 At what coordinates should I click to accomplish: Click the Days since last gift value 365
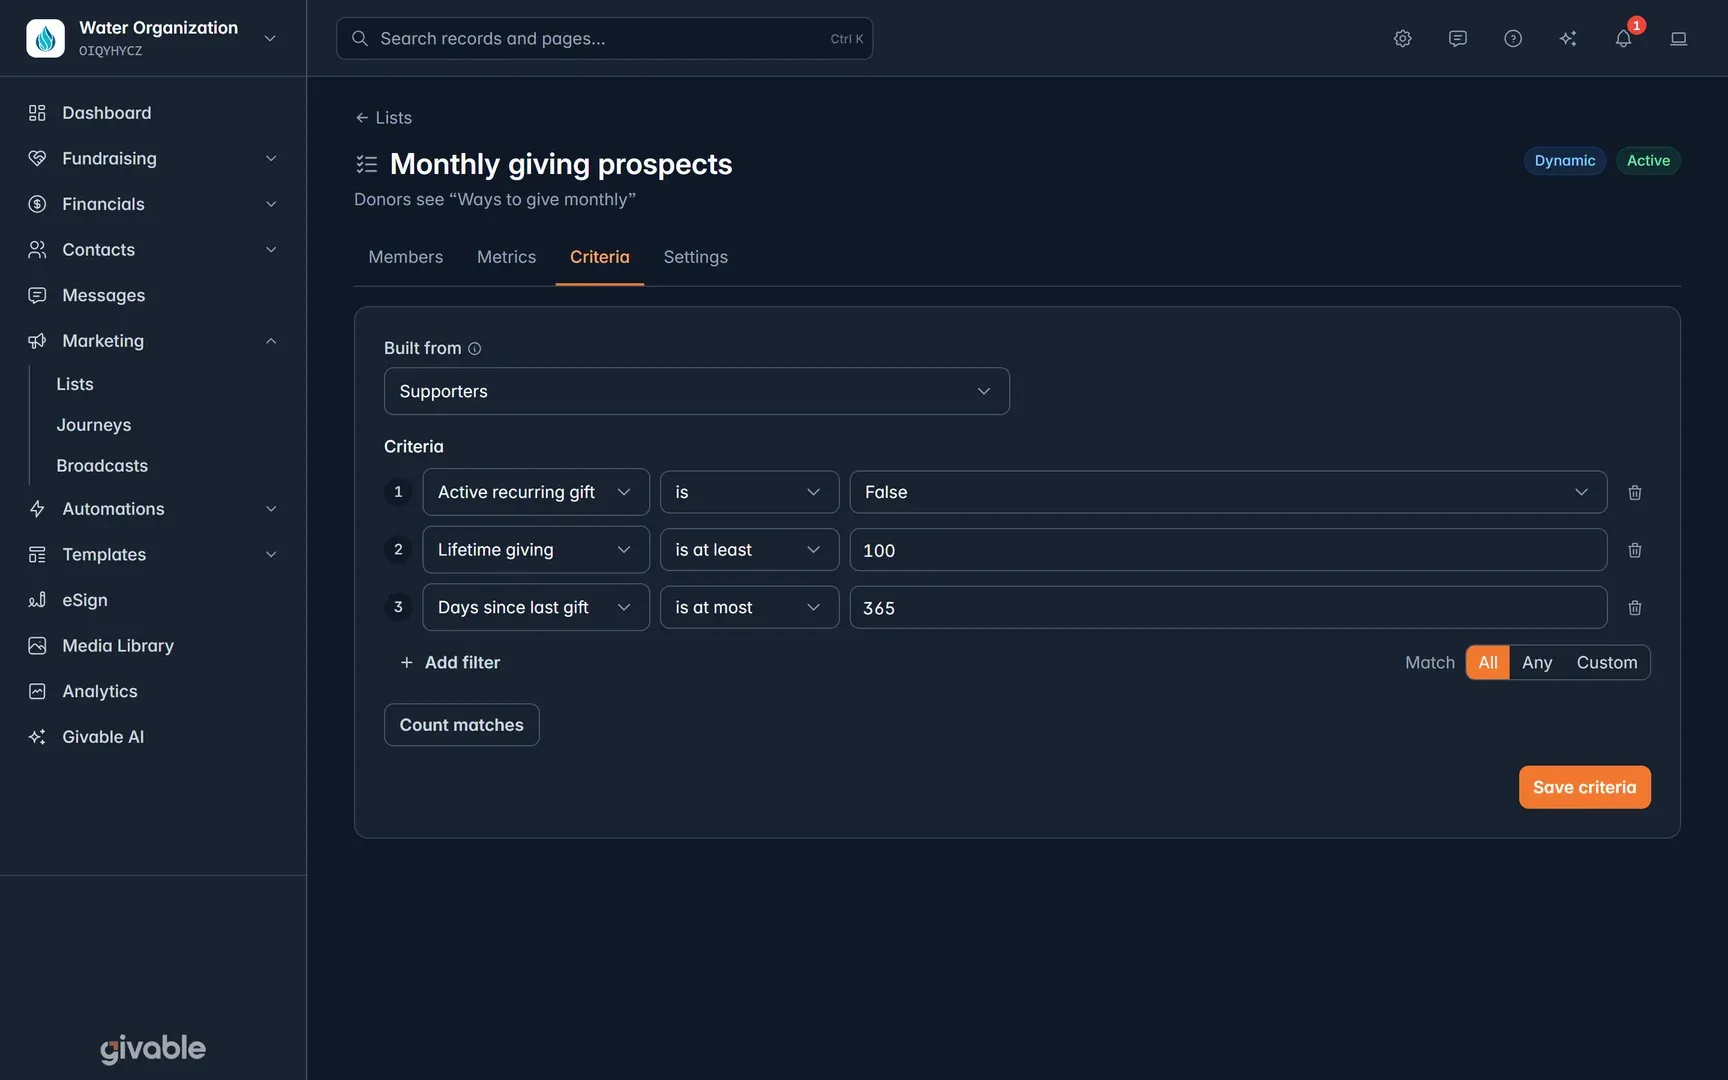[x=1228, y=608]
